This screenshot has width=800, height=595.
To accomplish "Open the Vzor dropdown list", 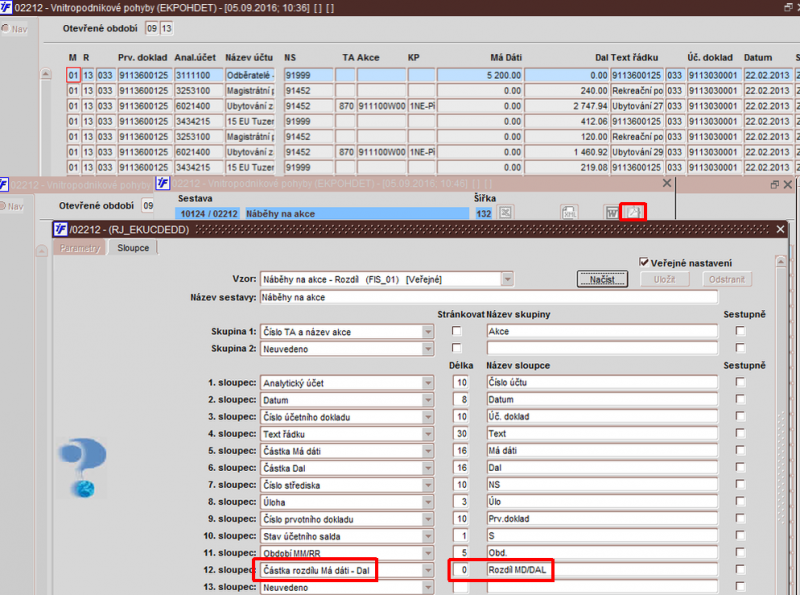I will (507, 279).
